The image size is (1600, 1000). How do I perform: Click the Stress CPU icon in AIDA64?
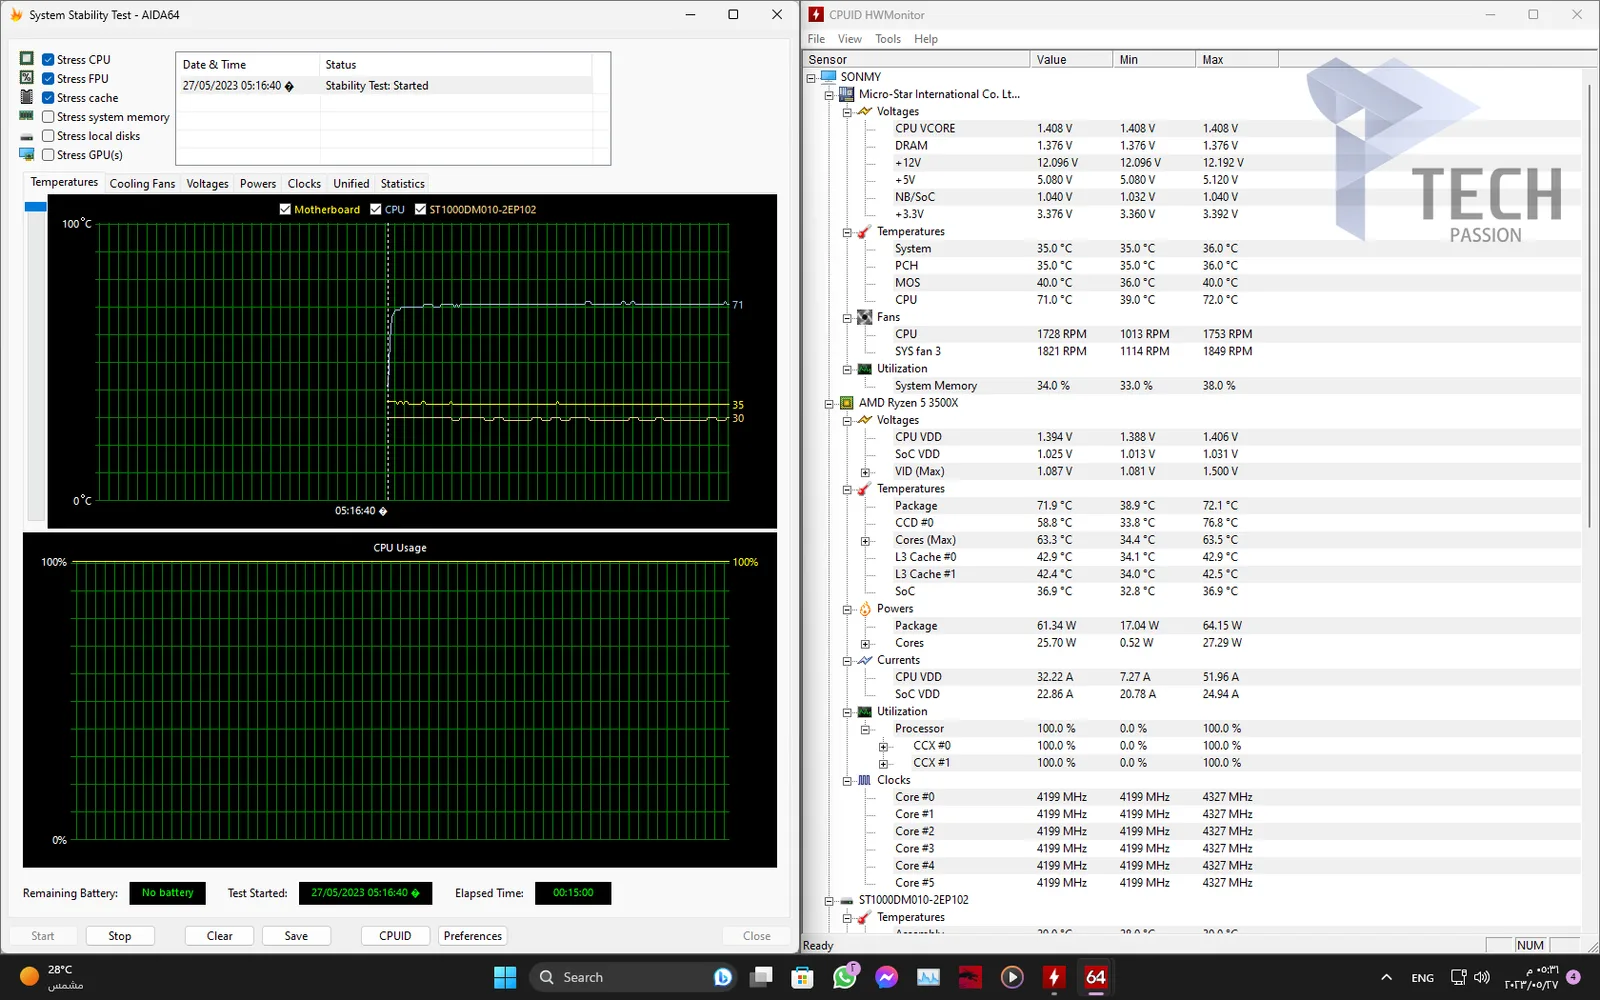click(27, 59)
